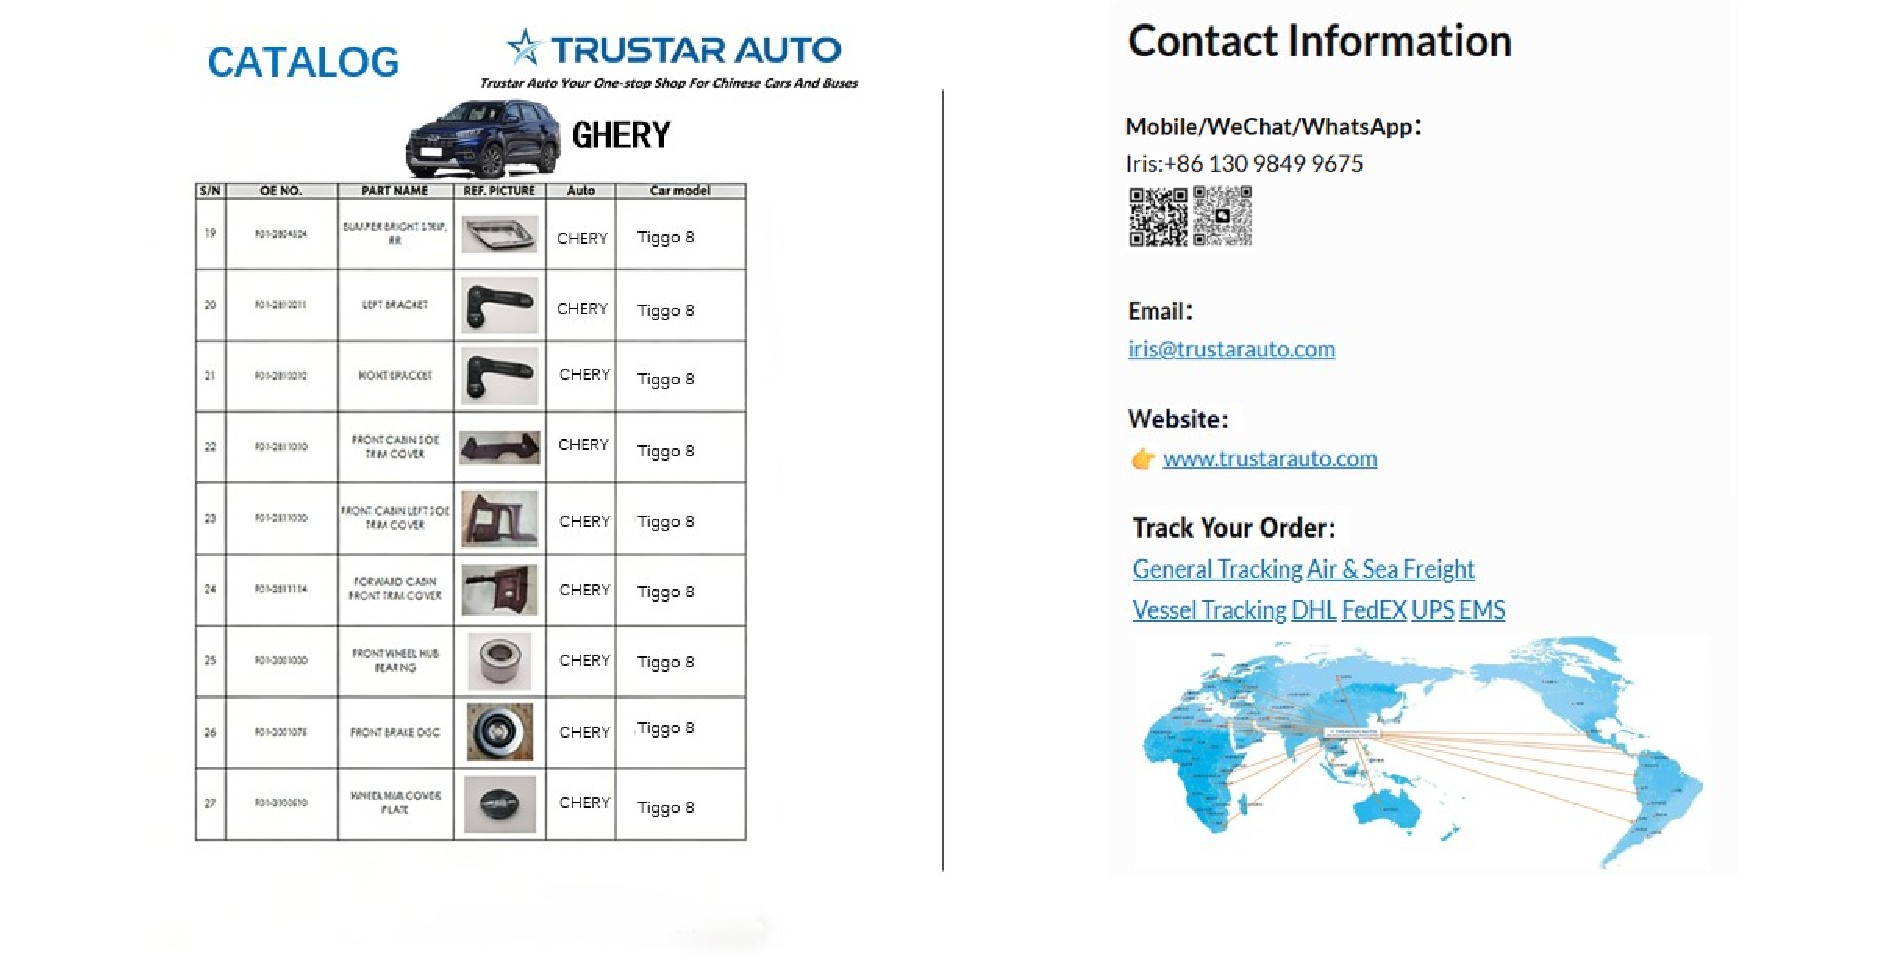The image size is (1890, 972).
Task: Open the row 23 left side trim cover picture
Action: pos(499,518)
